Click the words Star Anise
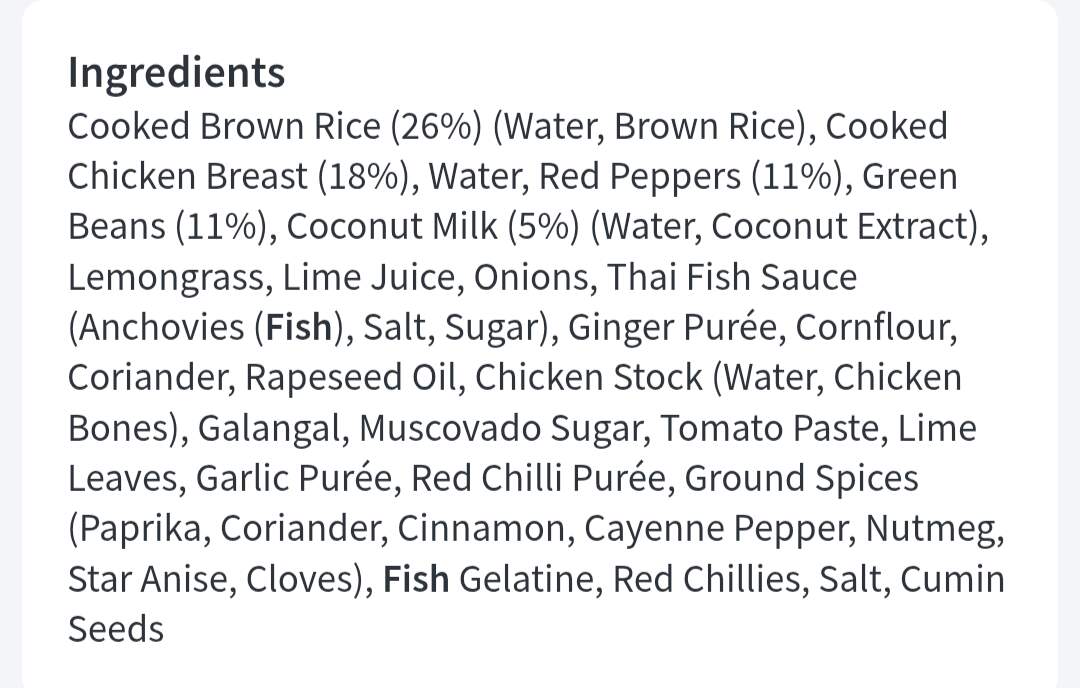1080x688 pixels. (x=147, y=578)
